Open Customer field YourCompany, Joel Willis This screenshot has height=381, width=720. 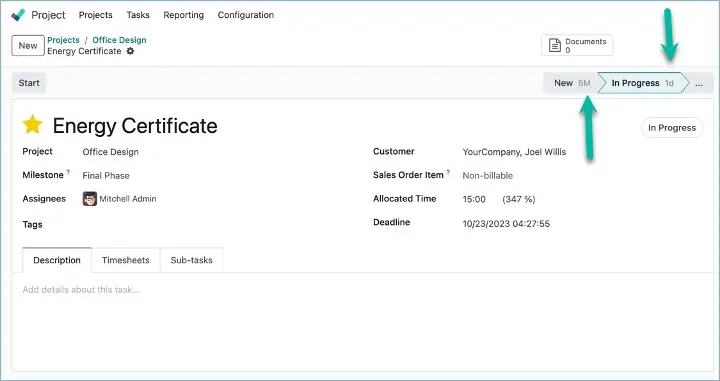514,152
